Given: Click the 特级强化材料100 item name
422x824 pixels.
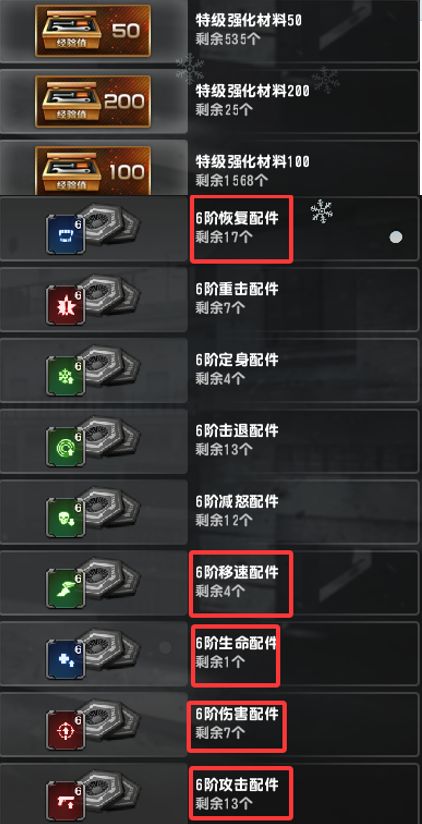Looking at the screenshot, I should pos(252,161).
